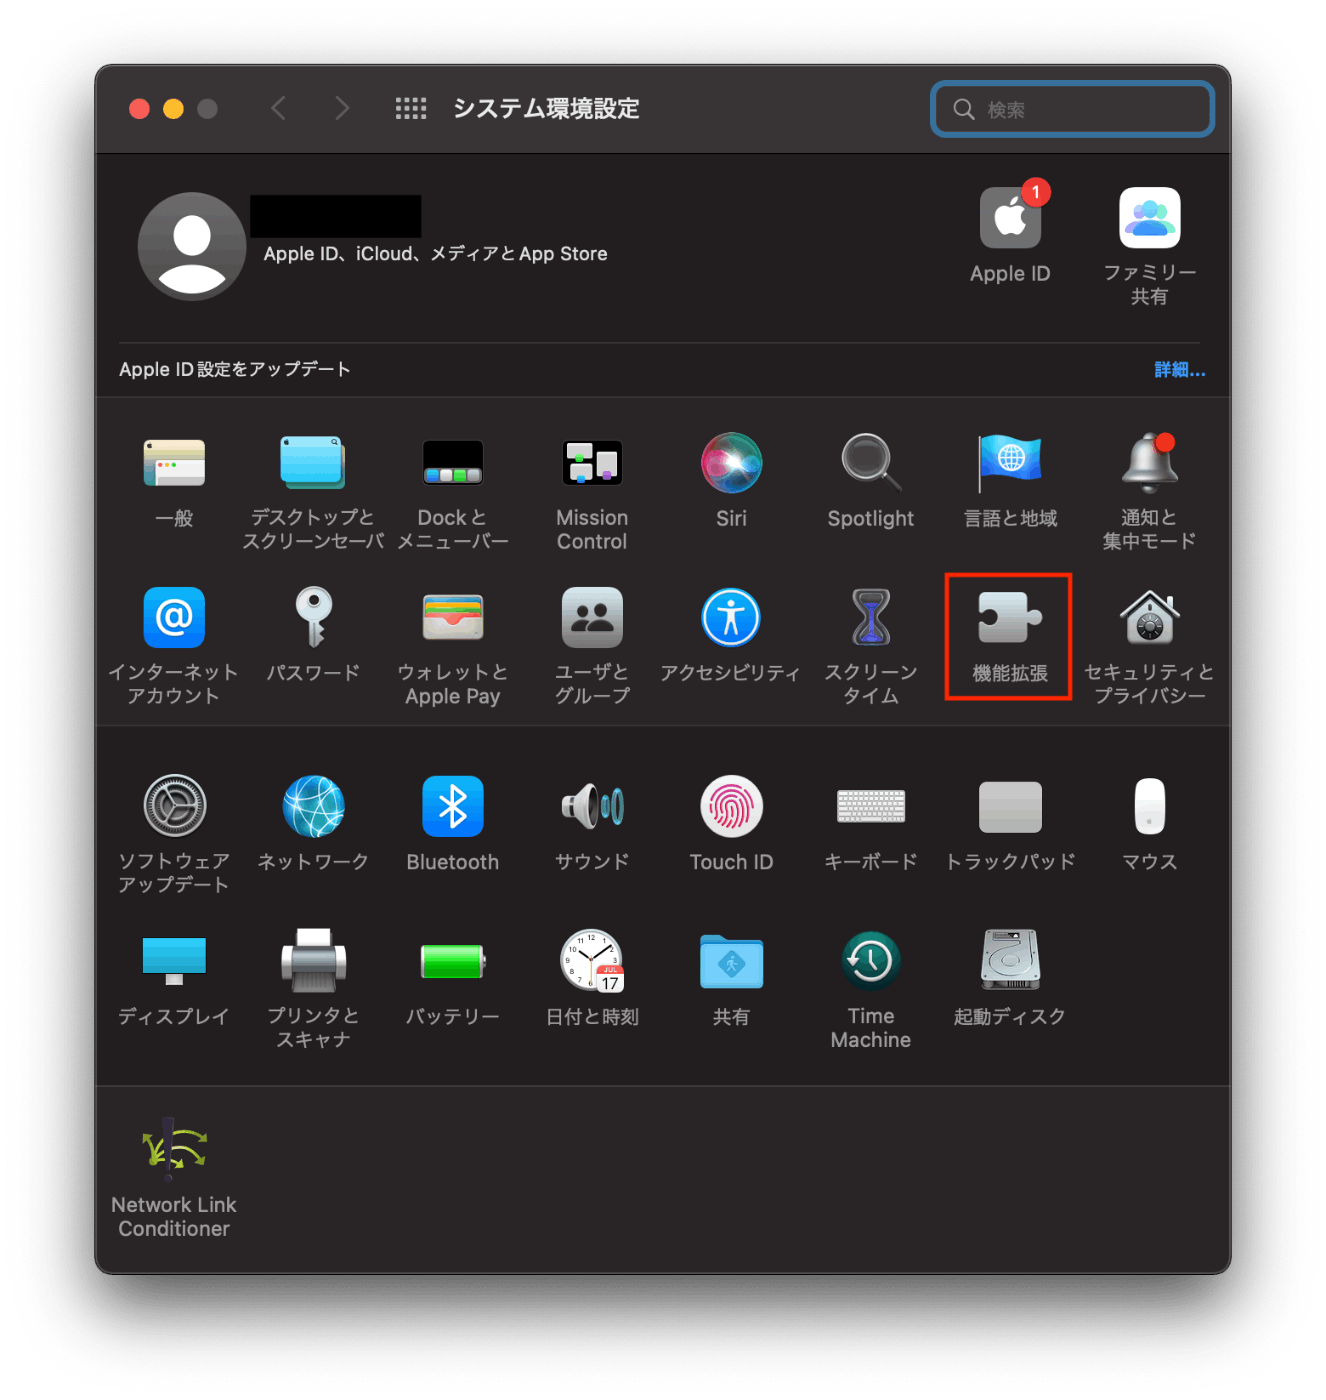
Task: Go forward with the right chevron
Action: tap(342, 108)
